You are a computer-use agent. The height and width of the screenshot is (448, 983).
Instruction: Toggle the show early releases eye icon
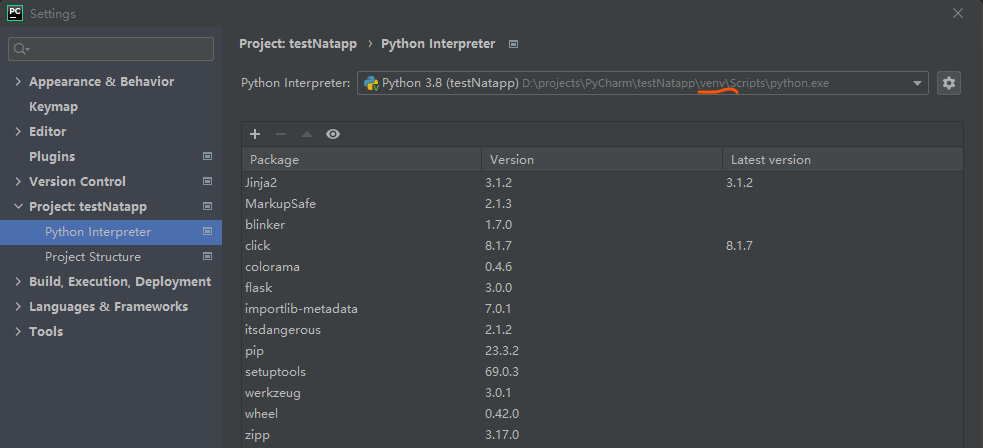[x=333, y=134]
